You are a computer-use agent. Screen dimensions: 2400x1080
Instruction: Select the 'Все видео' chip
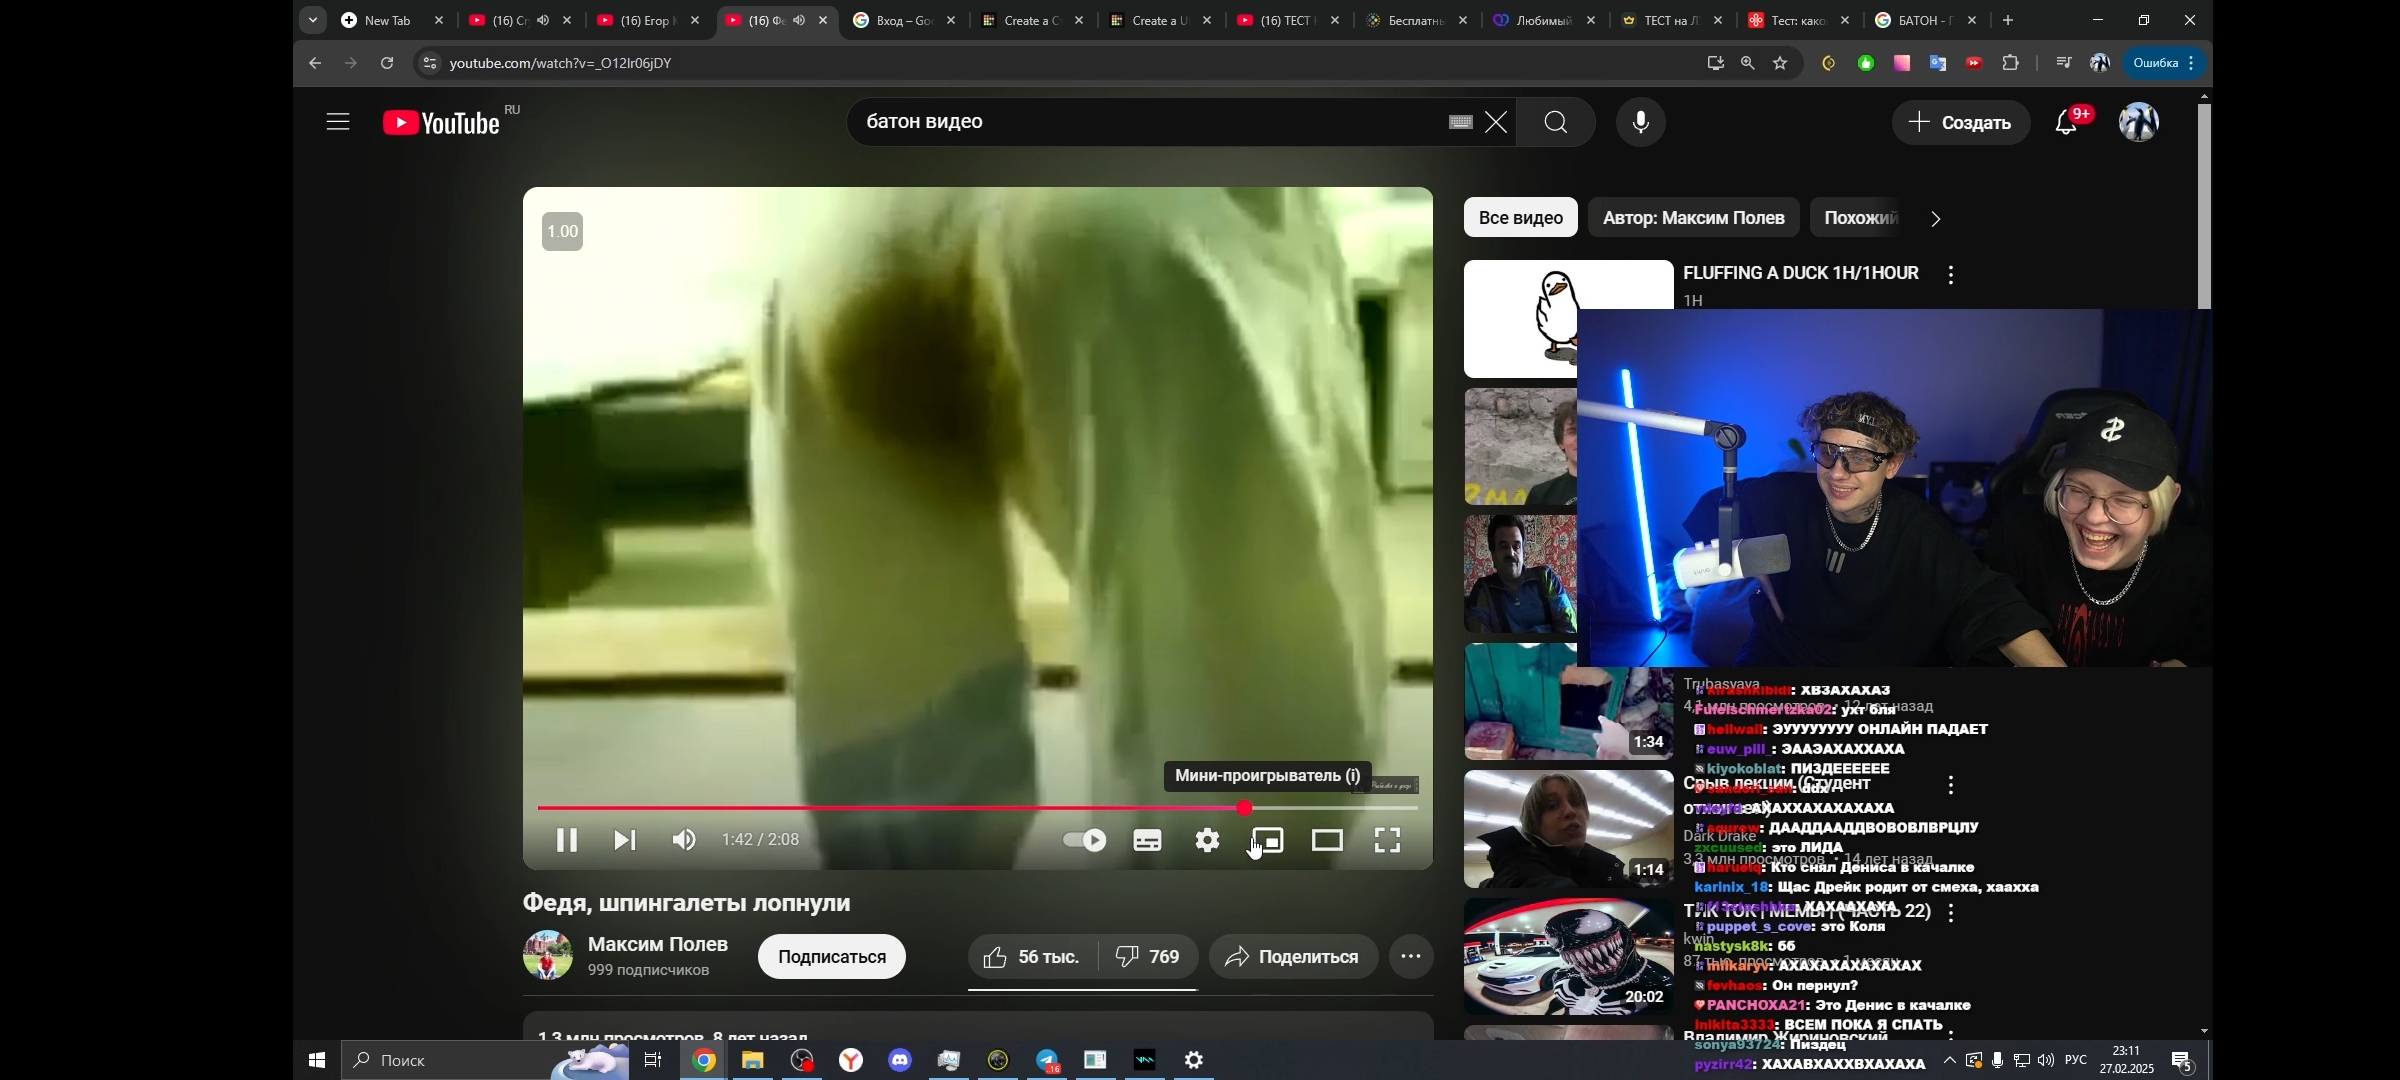click(1521, 218)
